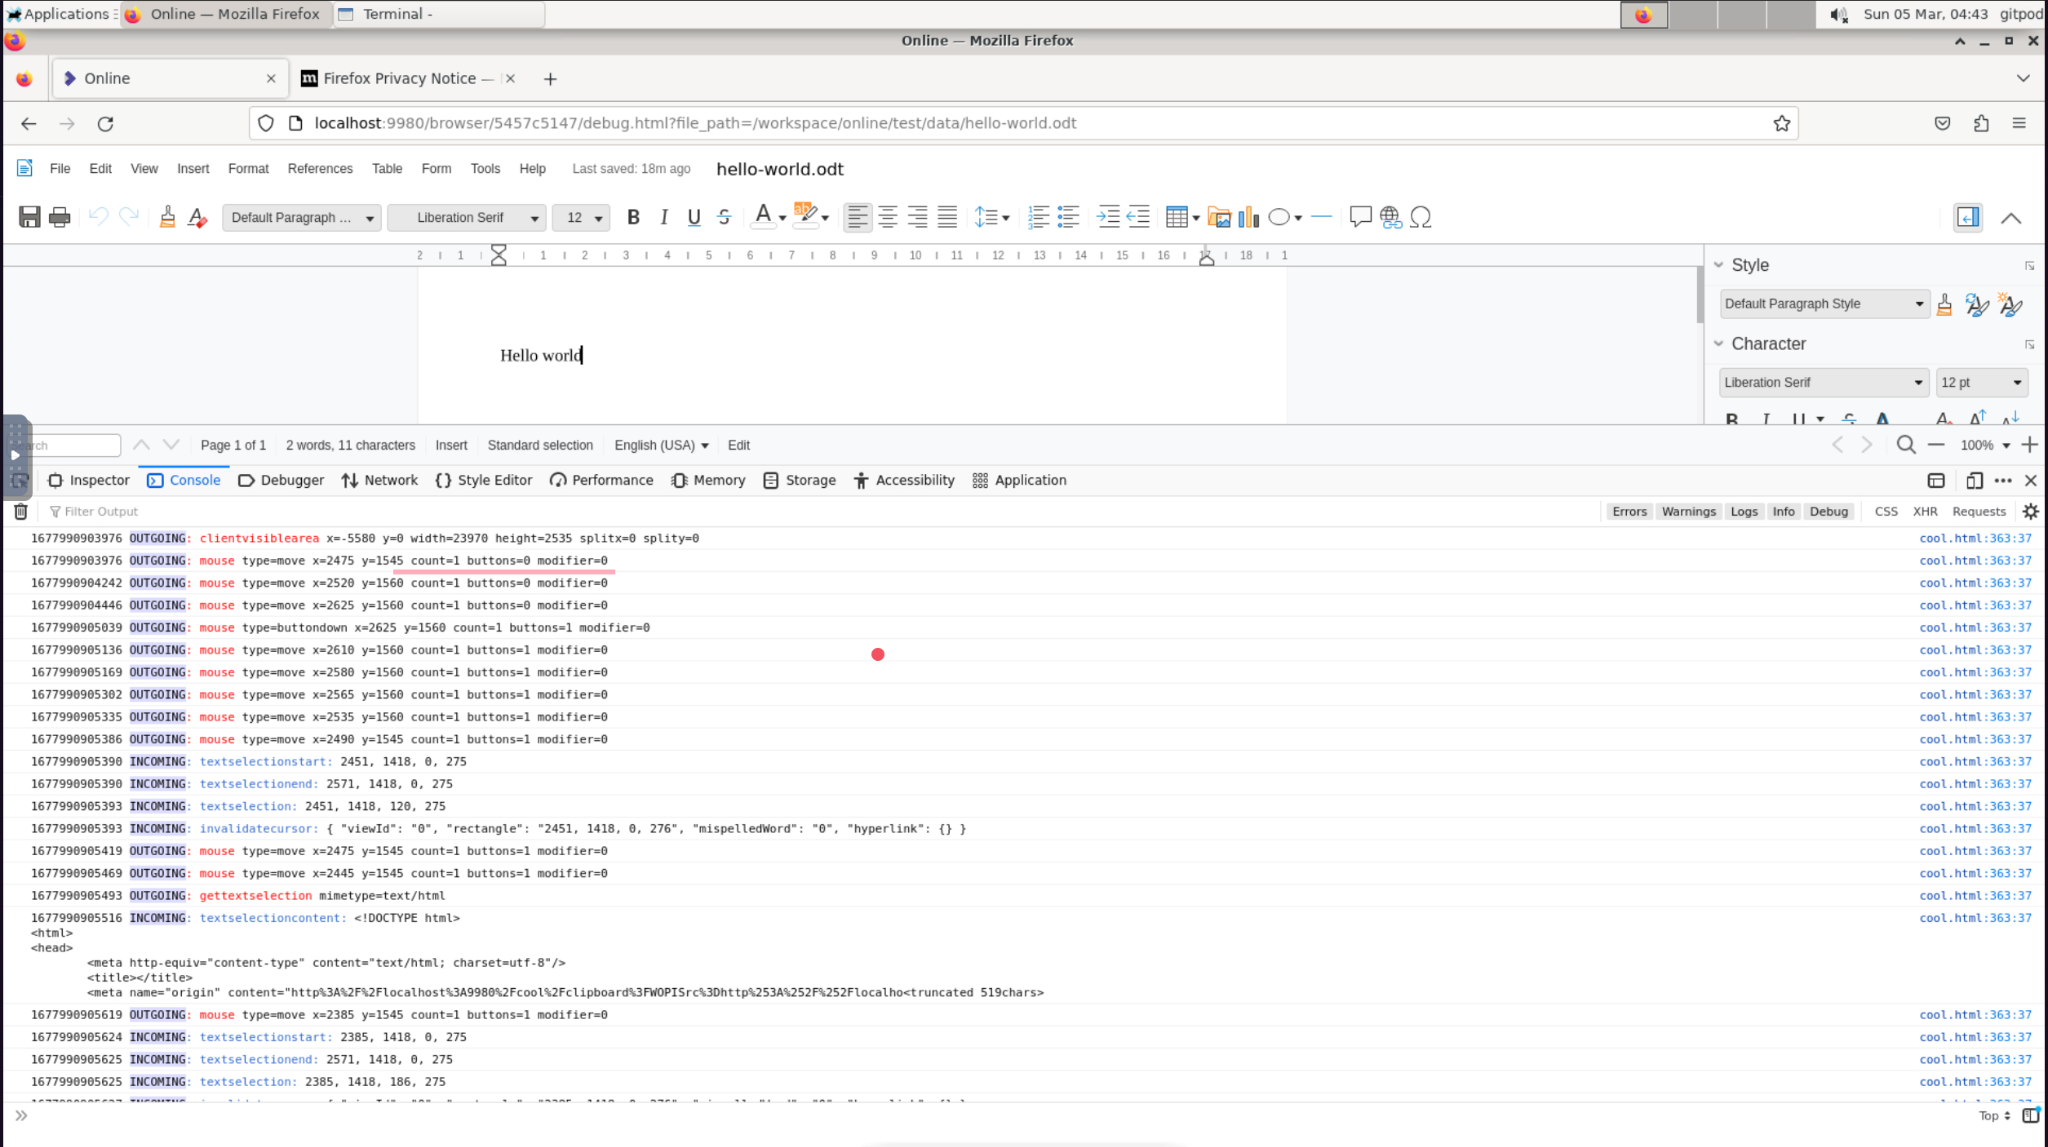Toggle bold formatting in toolbar
Image resolution: width=2048 pixels, height=1147 pixels.
pos(633,217)
